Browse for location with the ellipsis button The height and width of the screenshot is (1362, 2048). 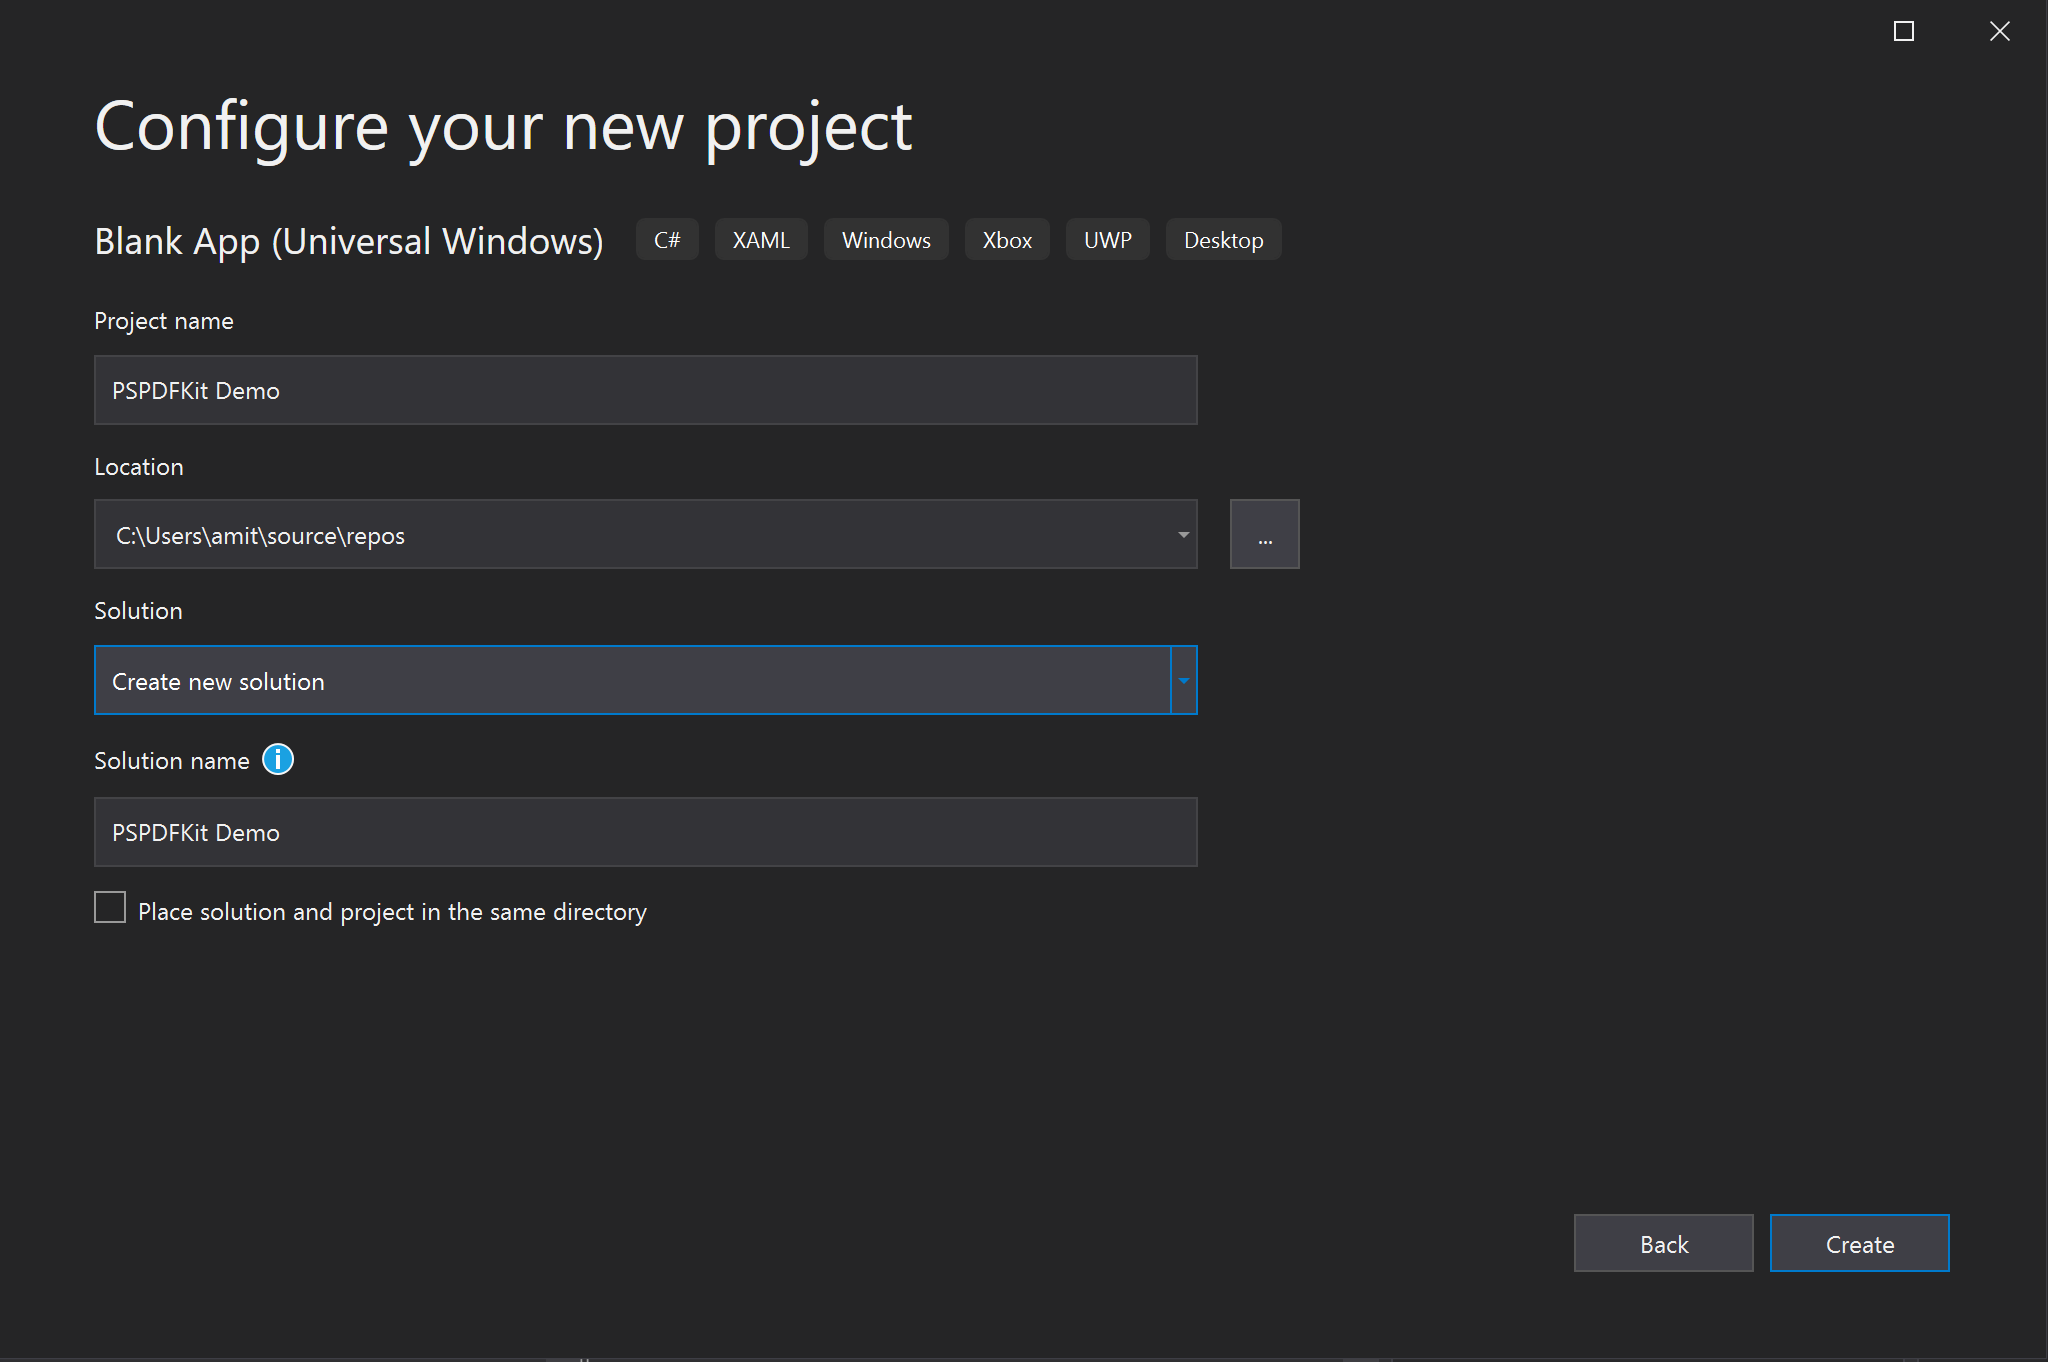point(1265,534)
